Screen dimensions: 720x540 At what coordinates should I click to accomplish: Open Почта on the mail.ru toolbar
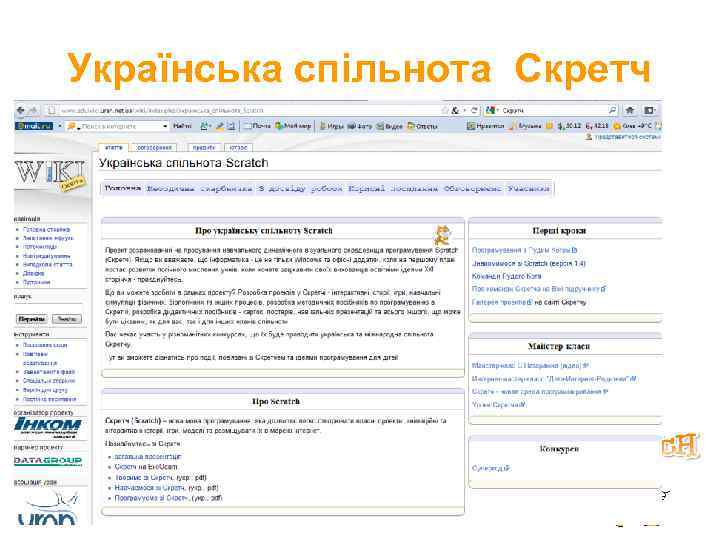(x=257, y=126)
